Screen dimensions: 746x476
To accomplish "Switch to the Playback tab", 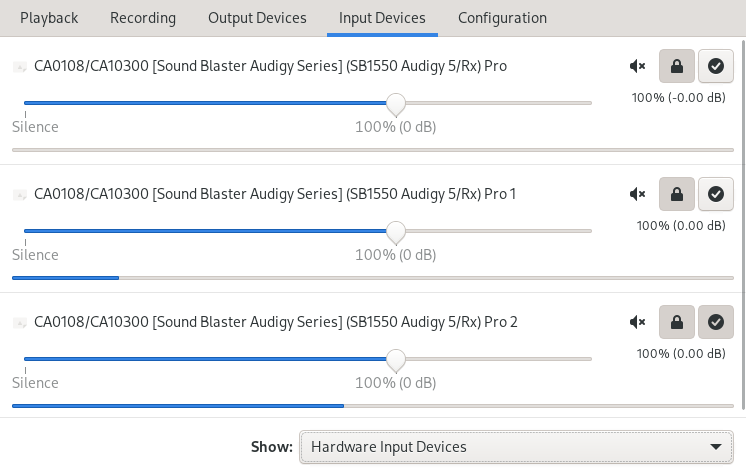I will tap(49, 18).
